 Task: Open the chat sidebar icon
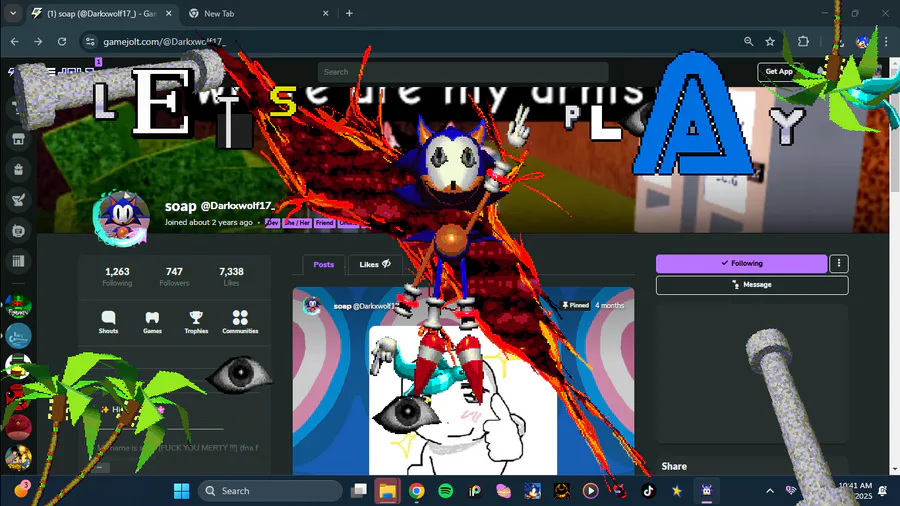click(18, 231)
